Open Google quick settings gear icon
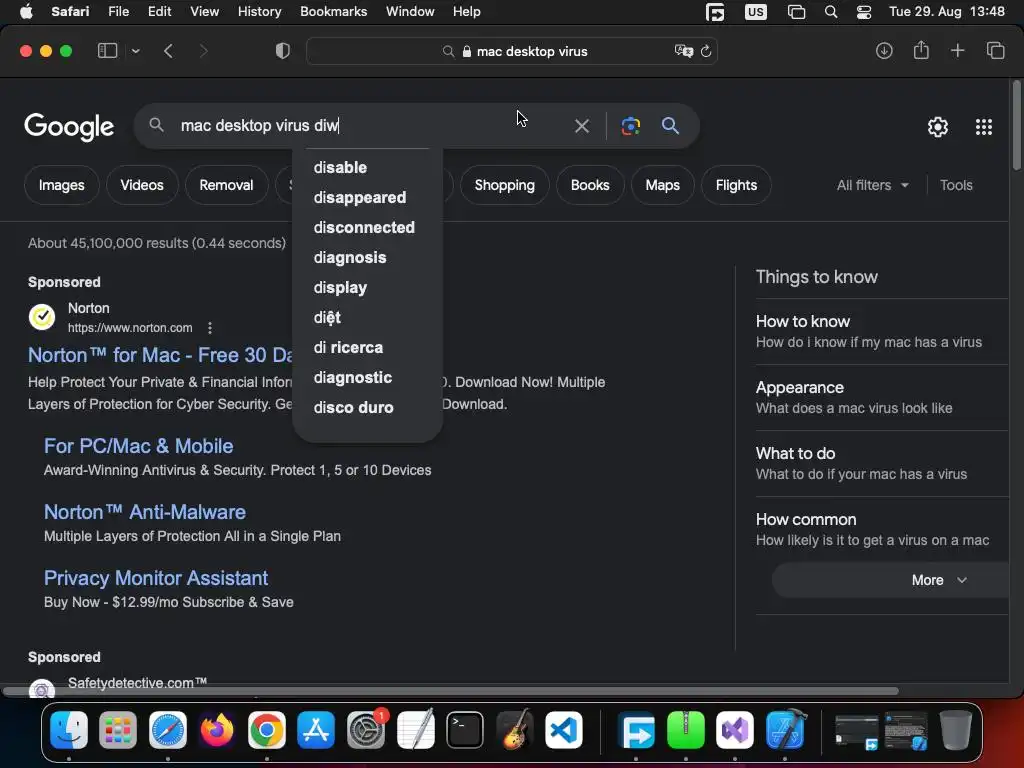 coord(938,127)
